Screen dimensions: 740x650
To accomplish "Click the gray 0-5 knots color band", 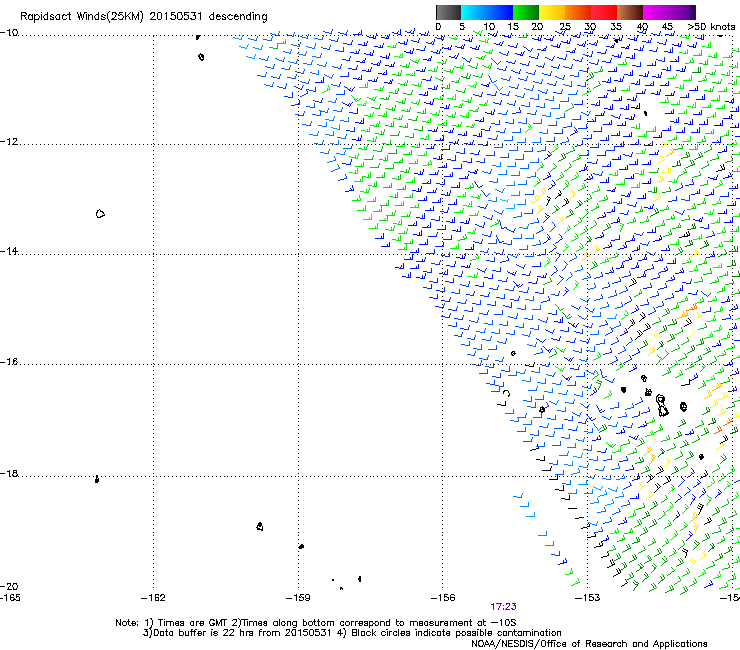I will 448,12.
